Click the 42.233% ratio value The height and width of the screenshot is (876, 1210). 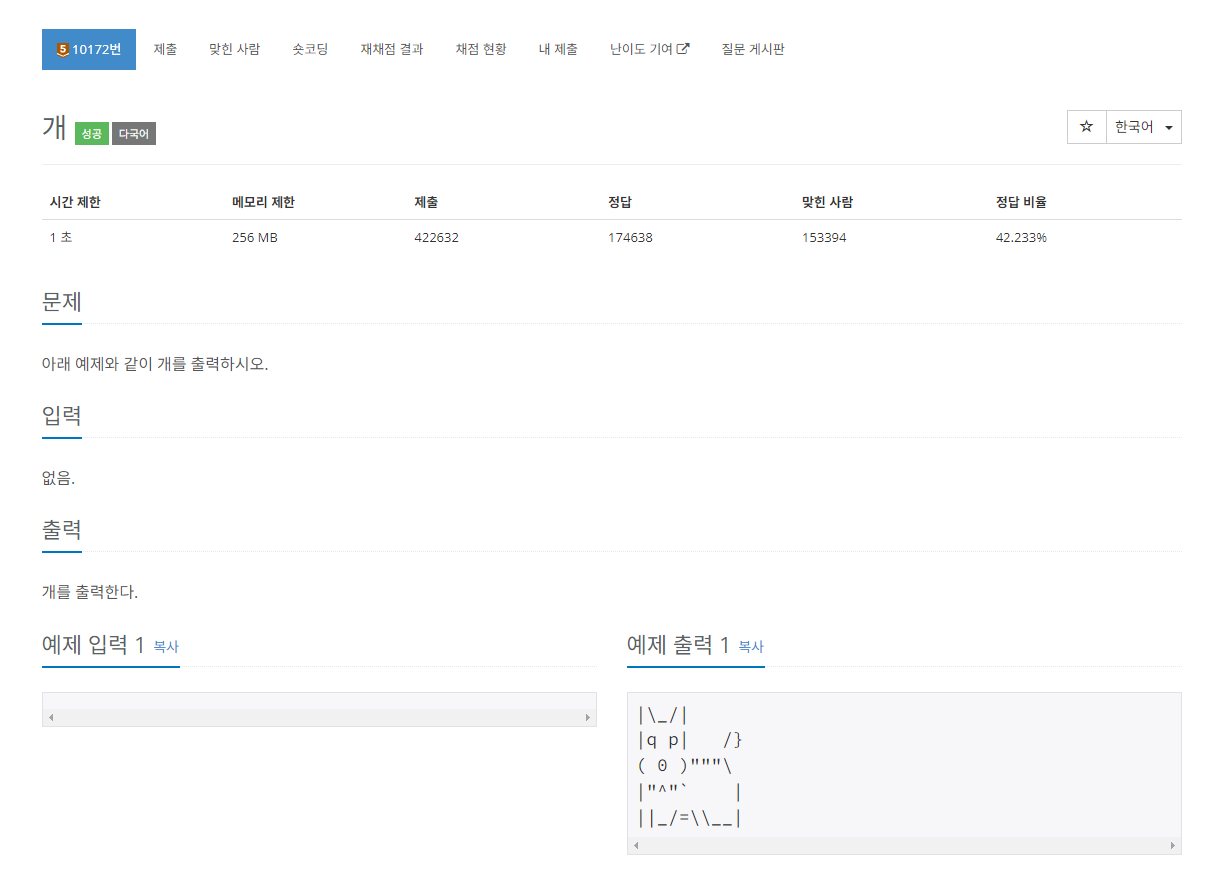(1021, 238)
